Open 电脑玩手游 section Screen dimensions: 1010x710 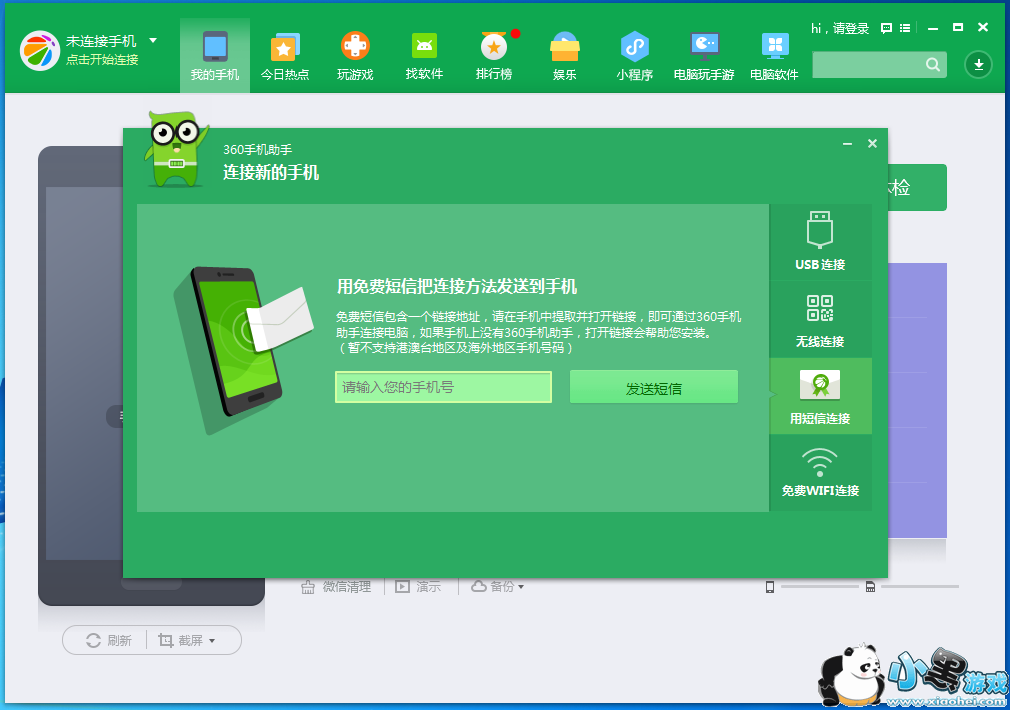tap(704, 56)
